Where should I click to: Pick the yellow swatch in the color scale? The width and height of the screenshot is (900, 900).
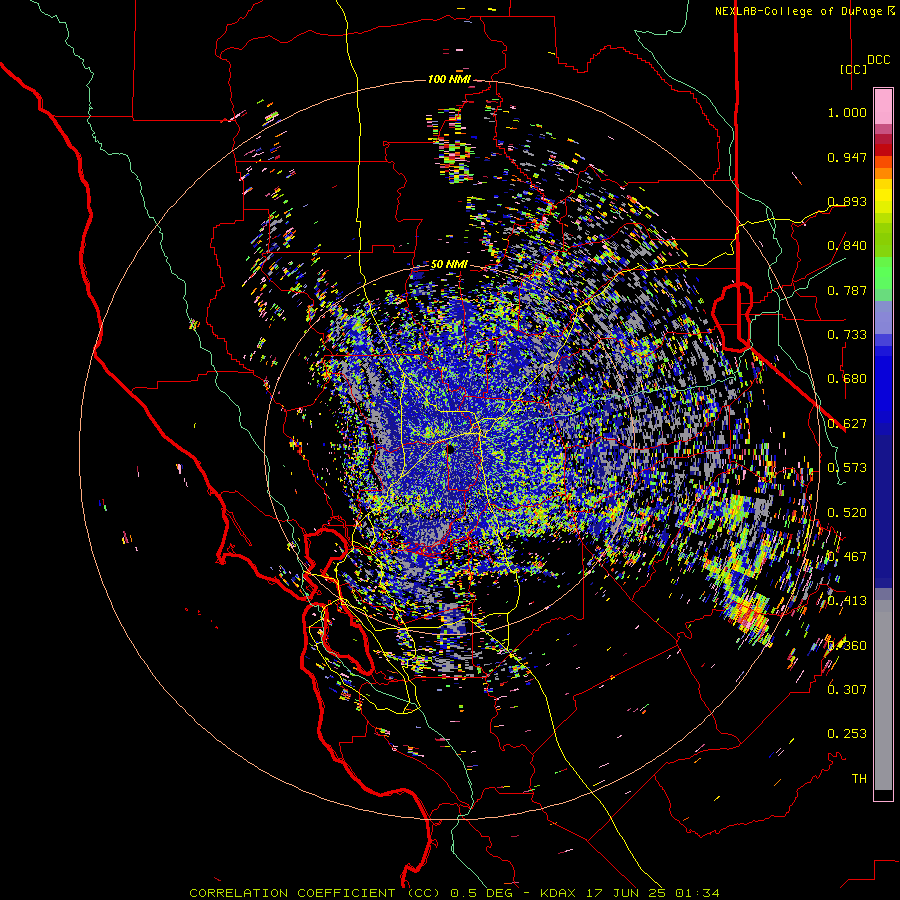point(883,196)
